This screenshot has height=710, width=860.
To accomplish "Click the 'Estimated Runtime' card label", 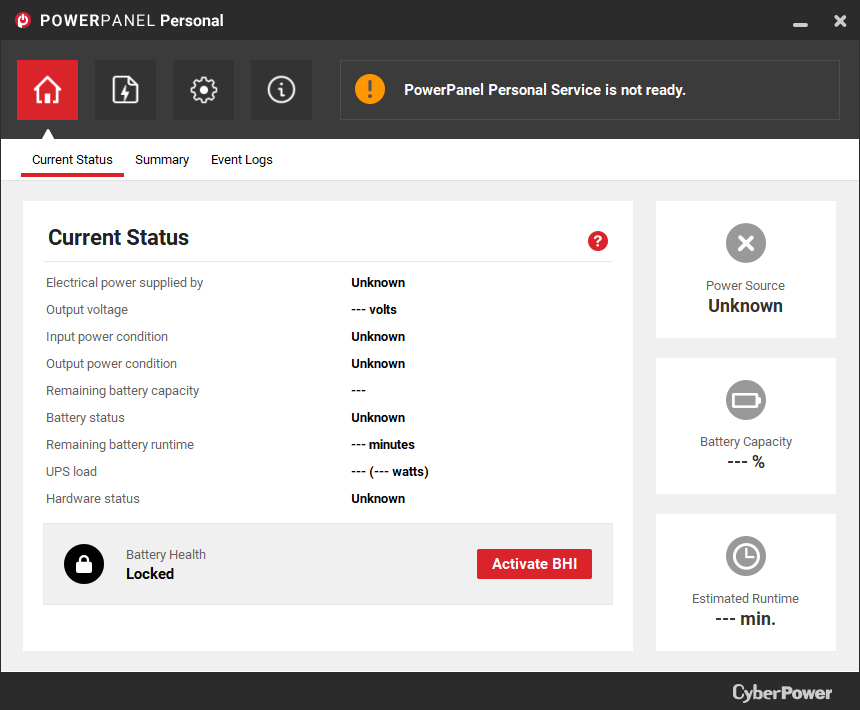I will click(x=745, y=599).
